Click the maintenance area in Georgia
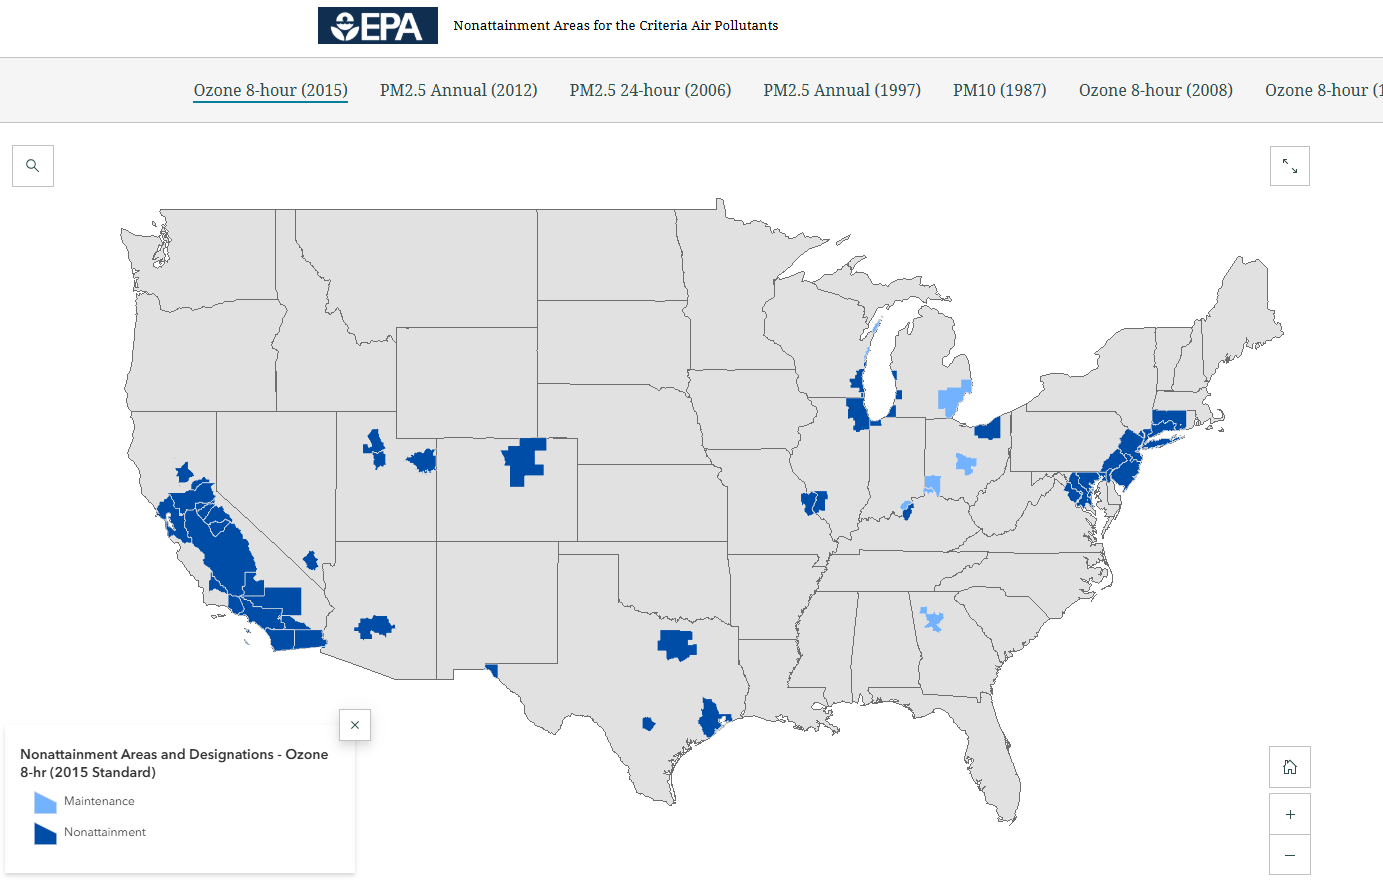This screenshot has width=1383, height=881. click(x=931, y=622)
